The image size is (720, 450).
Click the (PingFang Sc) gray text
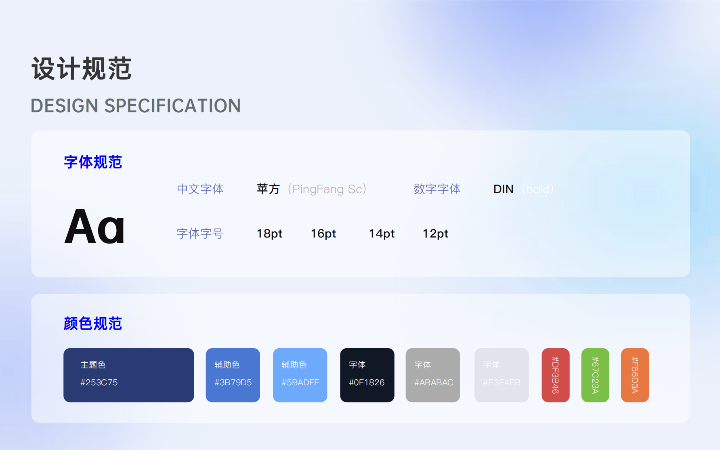click(327, 189)
